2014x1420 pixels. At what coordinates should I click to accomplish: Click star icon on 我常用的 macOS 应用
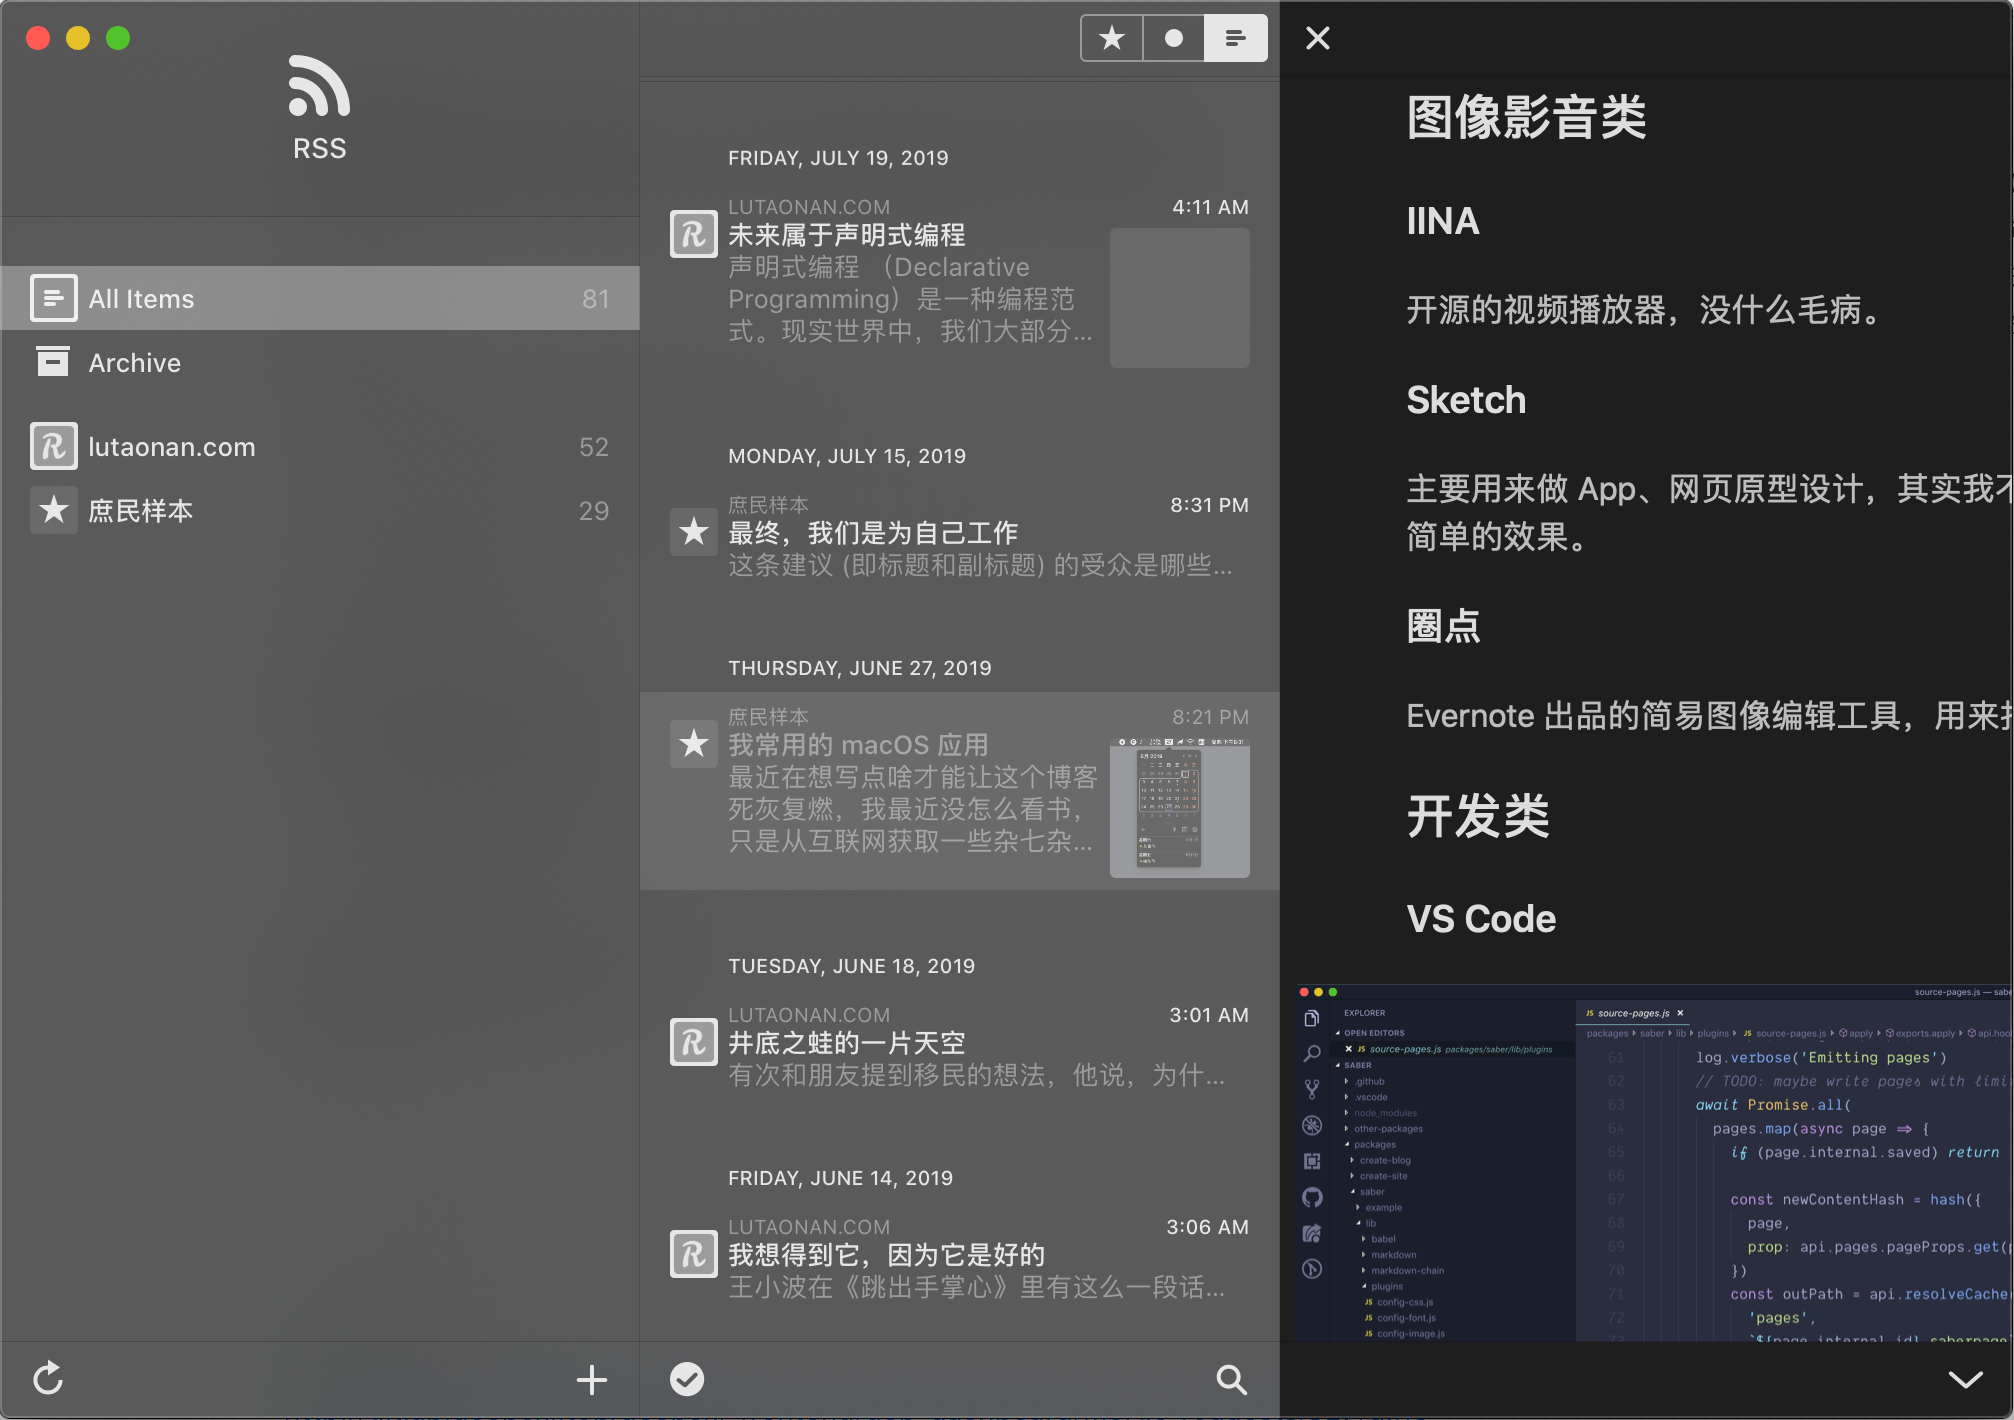(693, 744)
